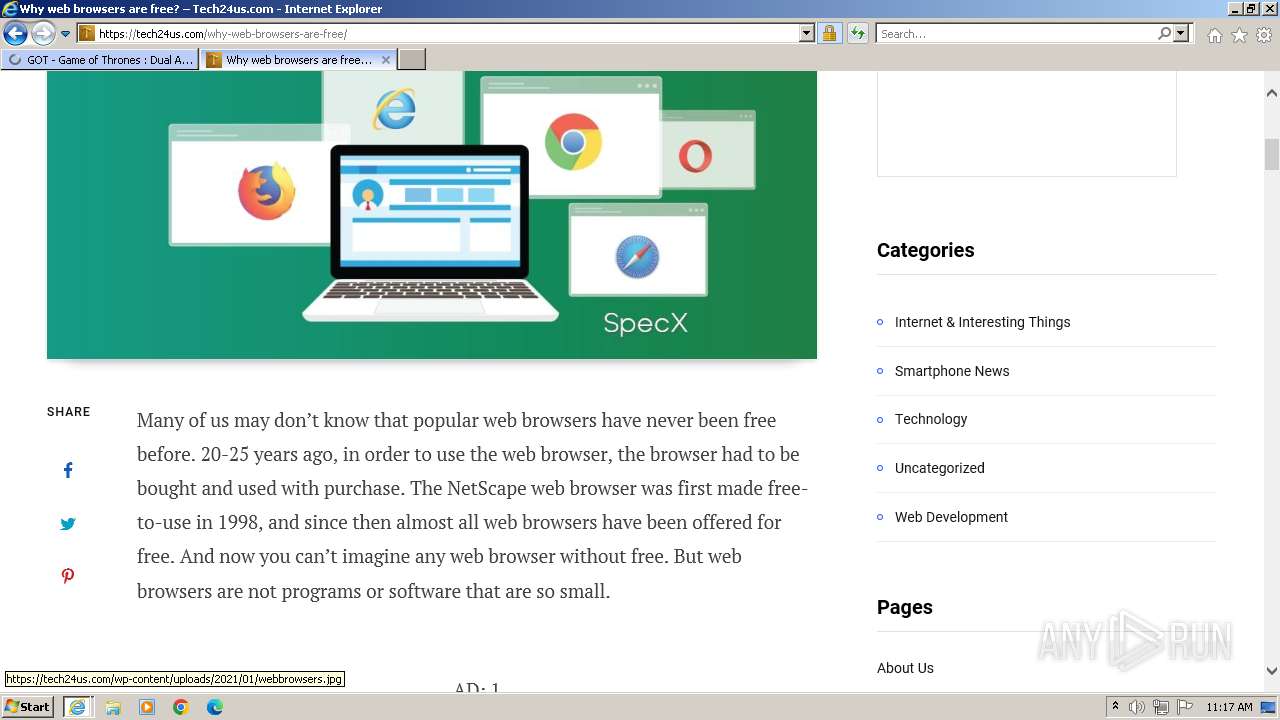Open the media player taskbar icon
The image size is (1280, 720).
pyautogui.click(x=147, y=707)
